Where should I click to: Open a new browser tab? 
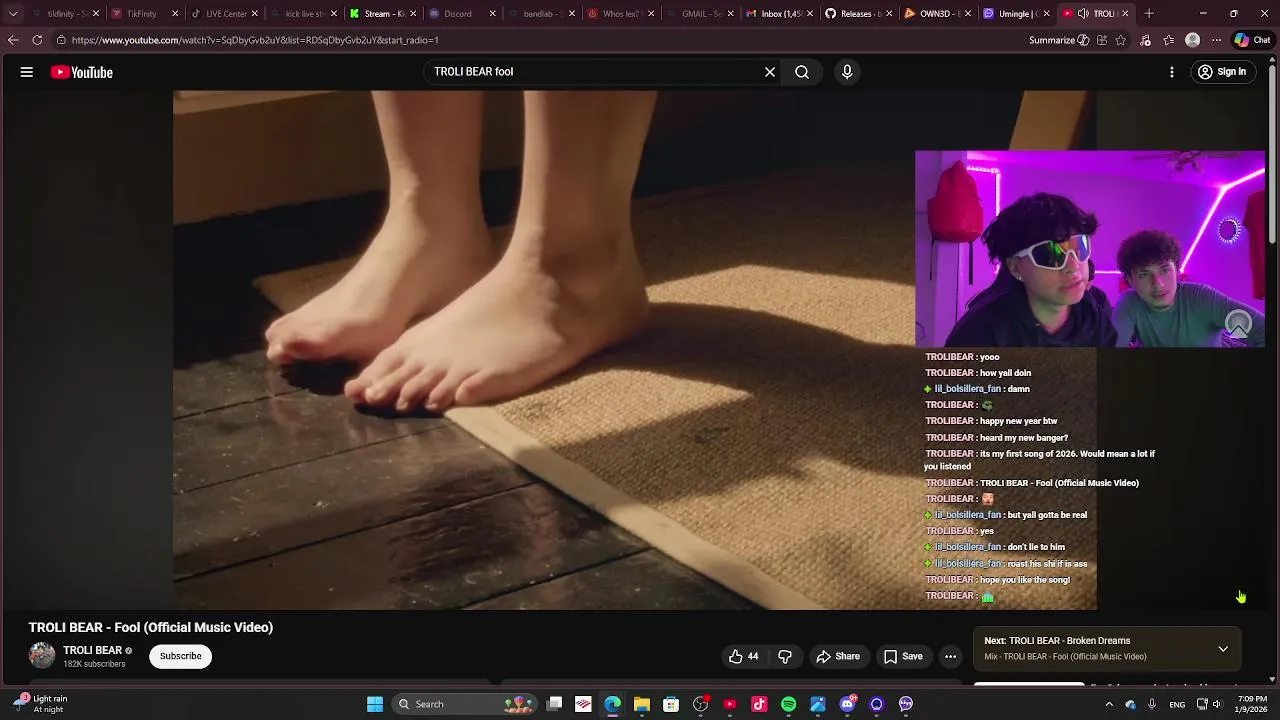pyautogui.click(x=1149, y=14)
